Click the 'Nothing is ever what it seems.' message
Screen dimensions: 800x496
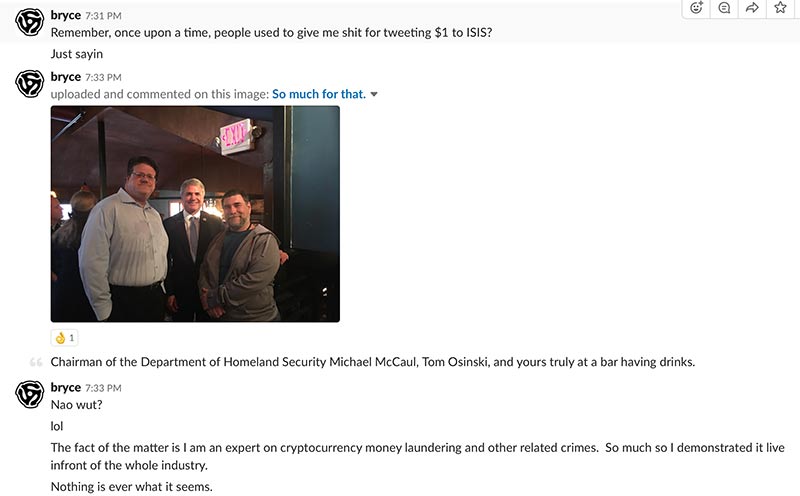pyautogui.click(x=132, y=487)
